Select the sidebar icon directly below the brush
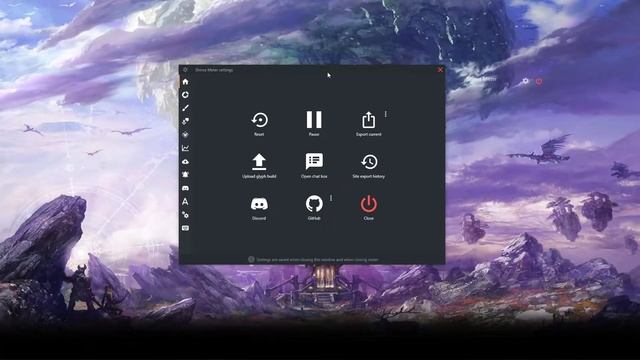Viewport: 640px width, 360px height. [x=185, y=121]
